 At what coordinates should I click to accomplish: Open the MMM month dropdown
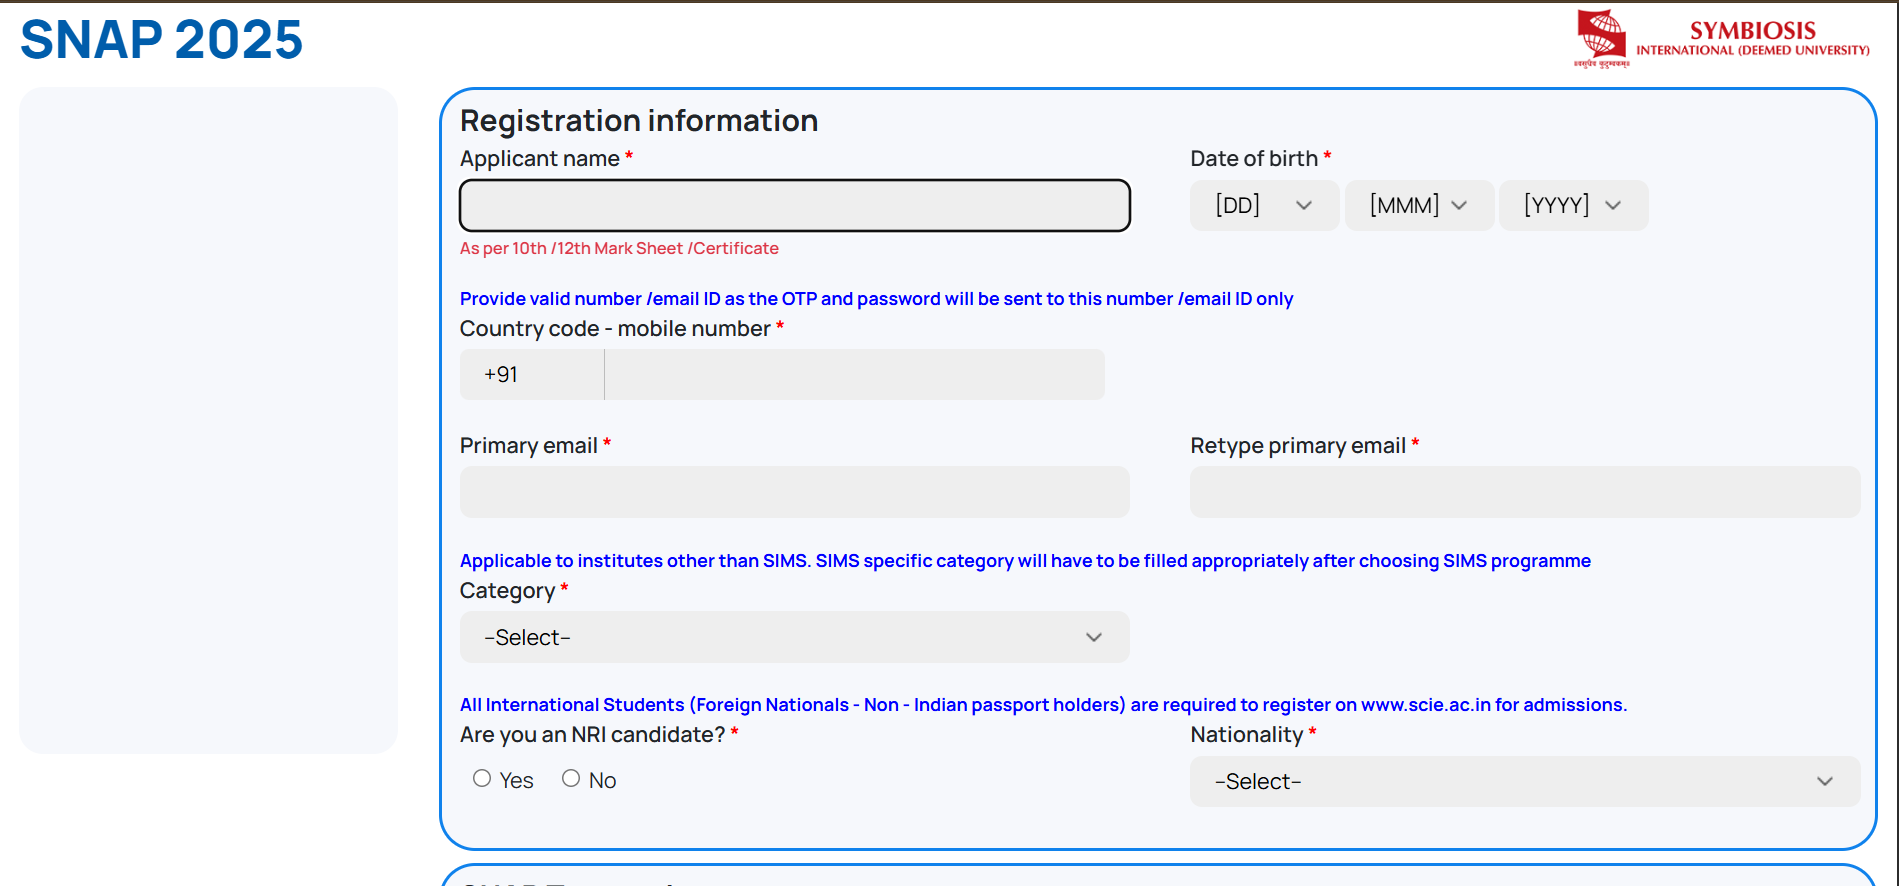1419,205
